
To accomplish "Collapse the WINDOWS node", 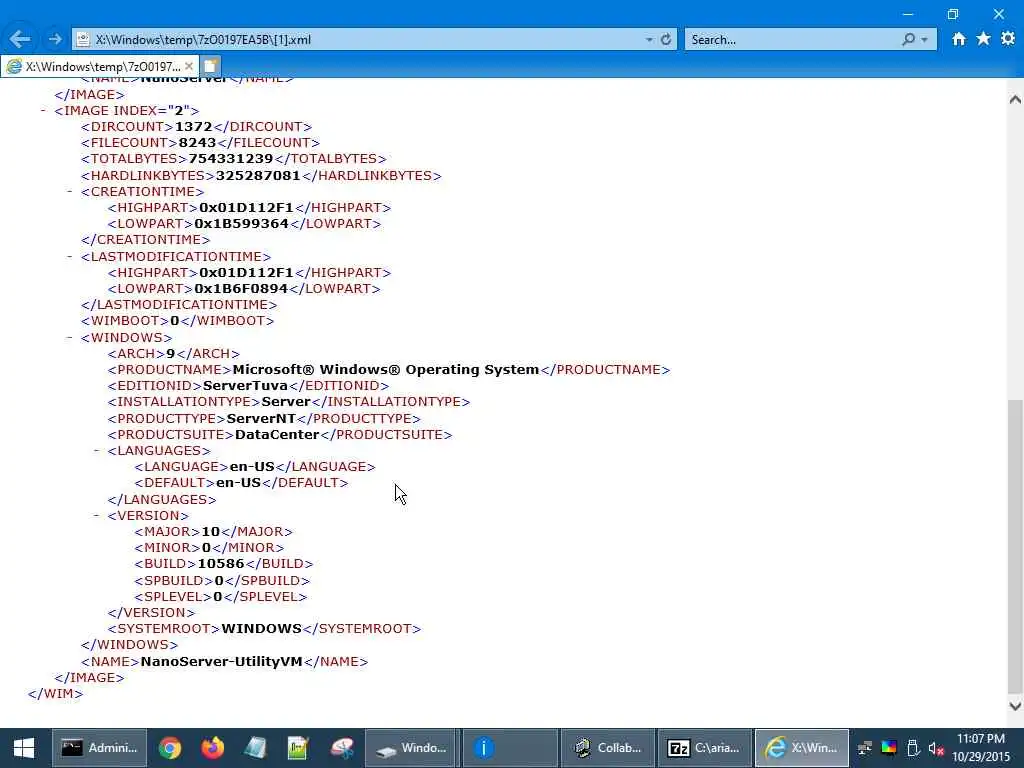I will pos(69,337).
